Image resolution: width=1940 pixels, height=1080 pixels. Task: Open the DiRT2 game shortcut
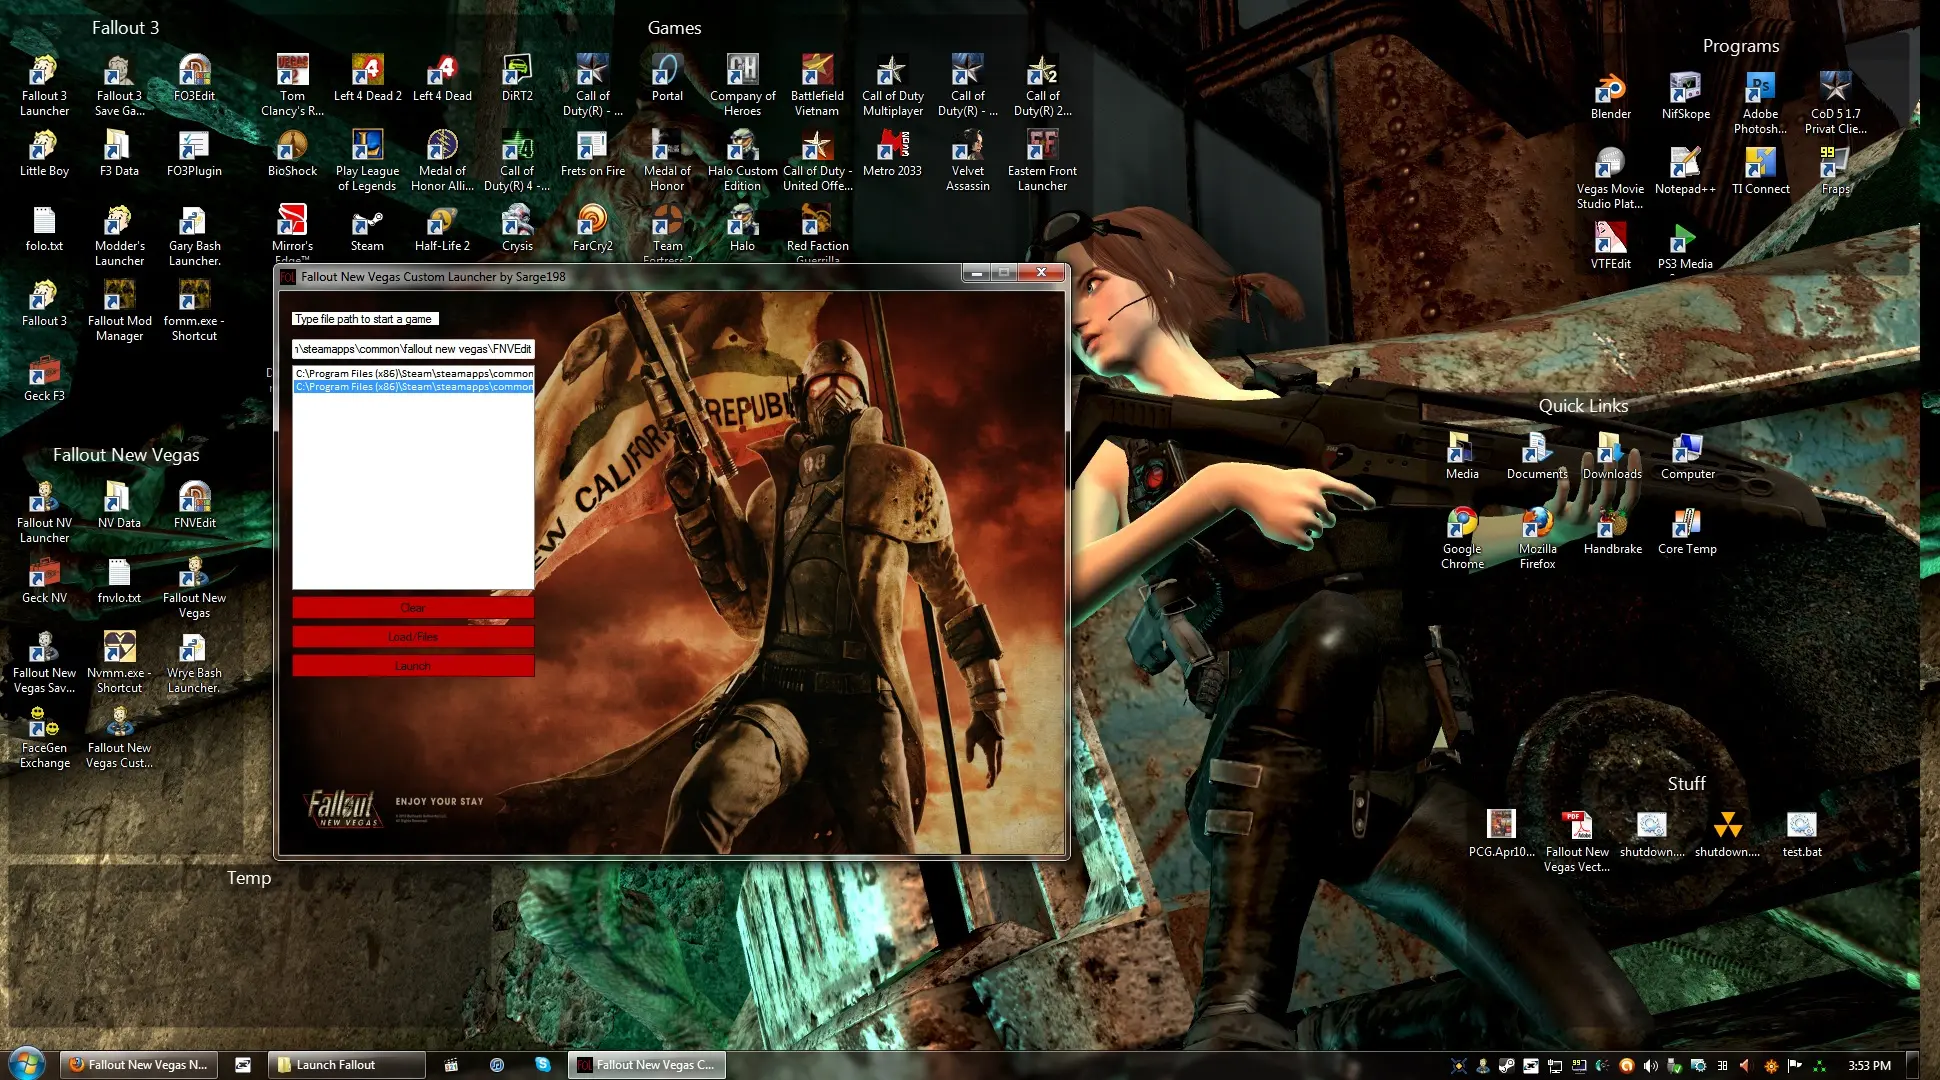click(517, 78)
